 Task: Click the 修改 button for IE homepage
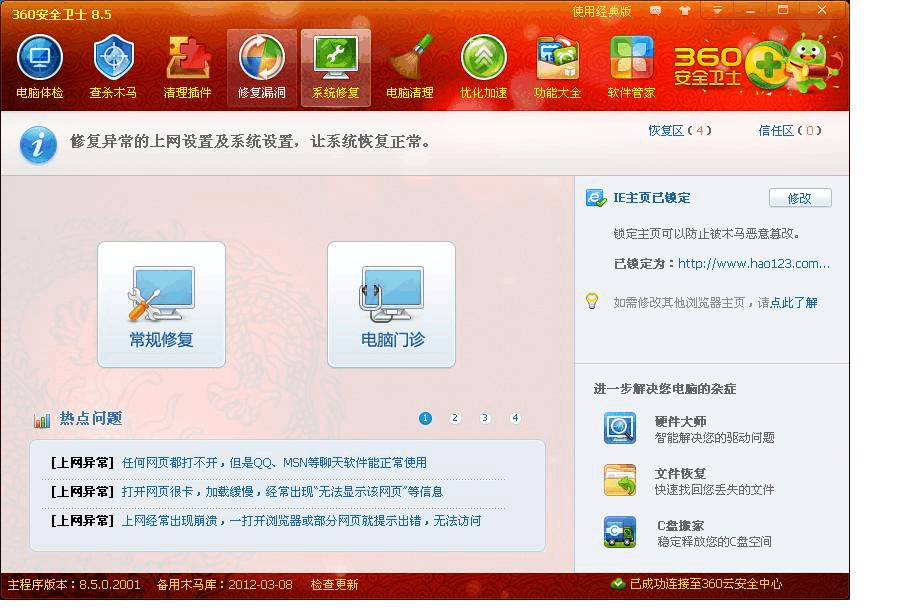pyautogui.click(x=800, y=198)
